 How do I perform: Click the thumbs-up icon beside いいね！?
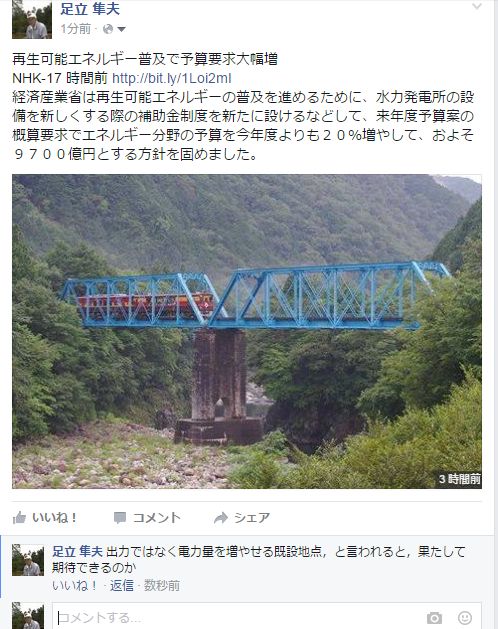pyautogui.click(x=19, y=518)
